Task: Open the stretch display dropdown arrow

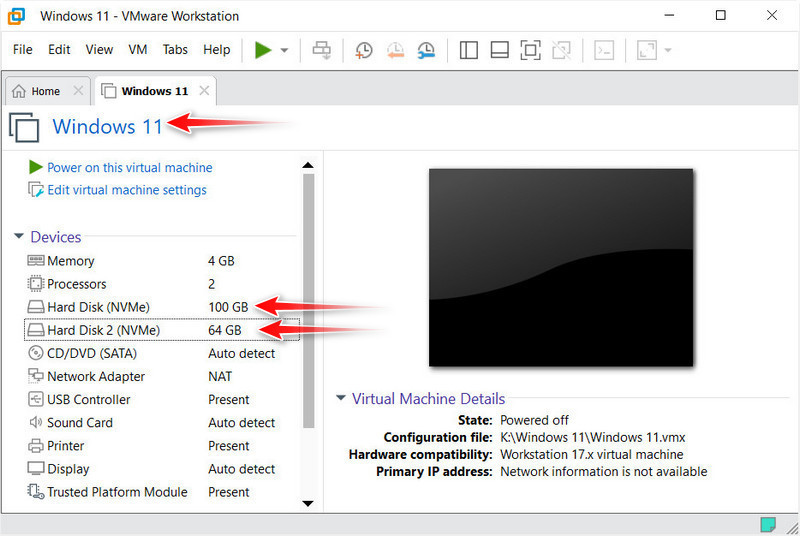Action: tap(668, 50)
